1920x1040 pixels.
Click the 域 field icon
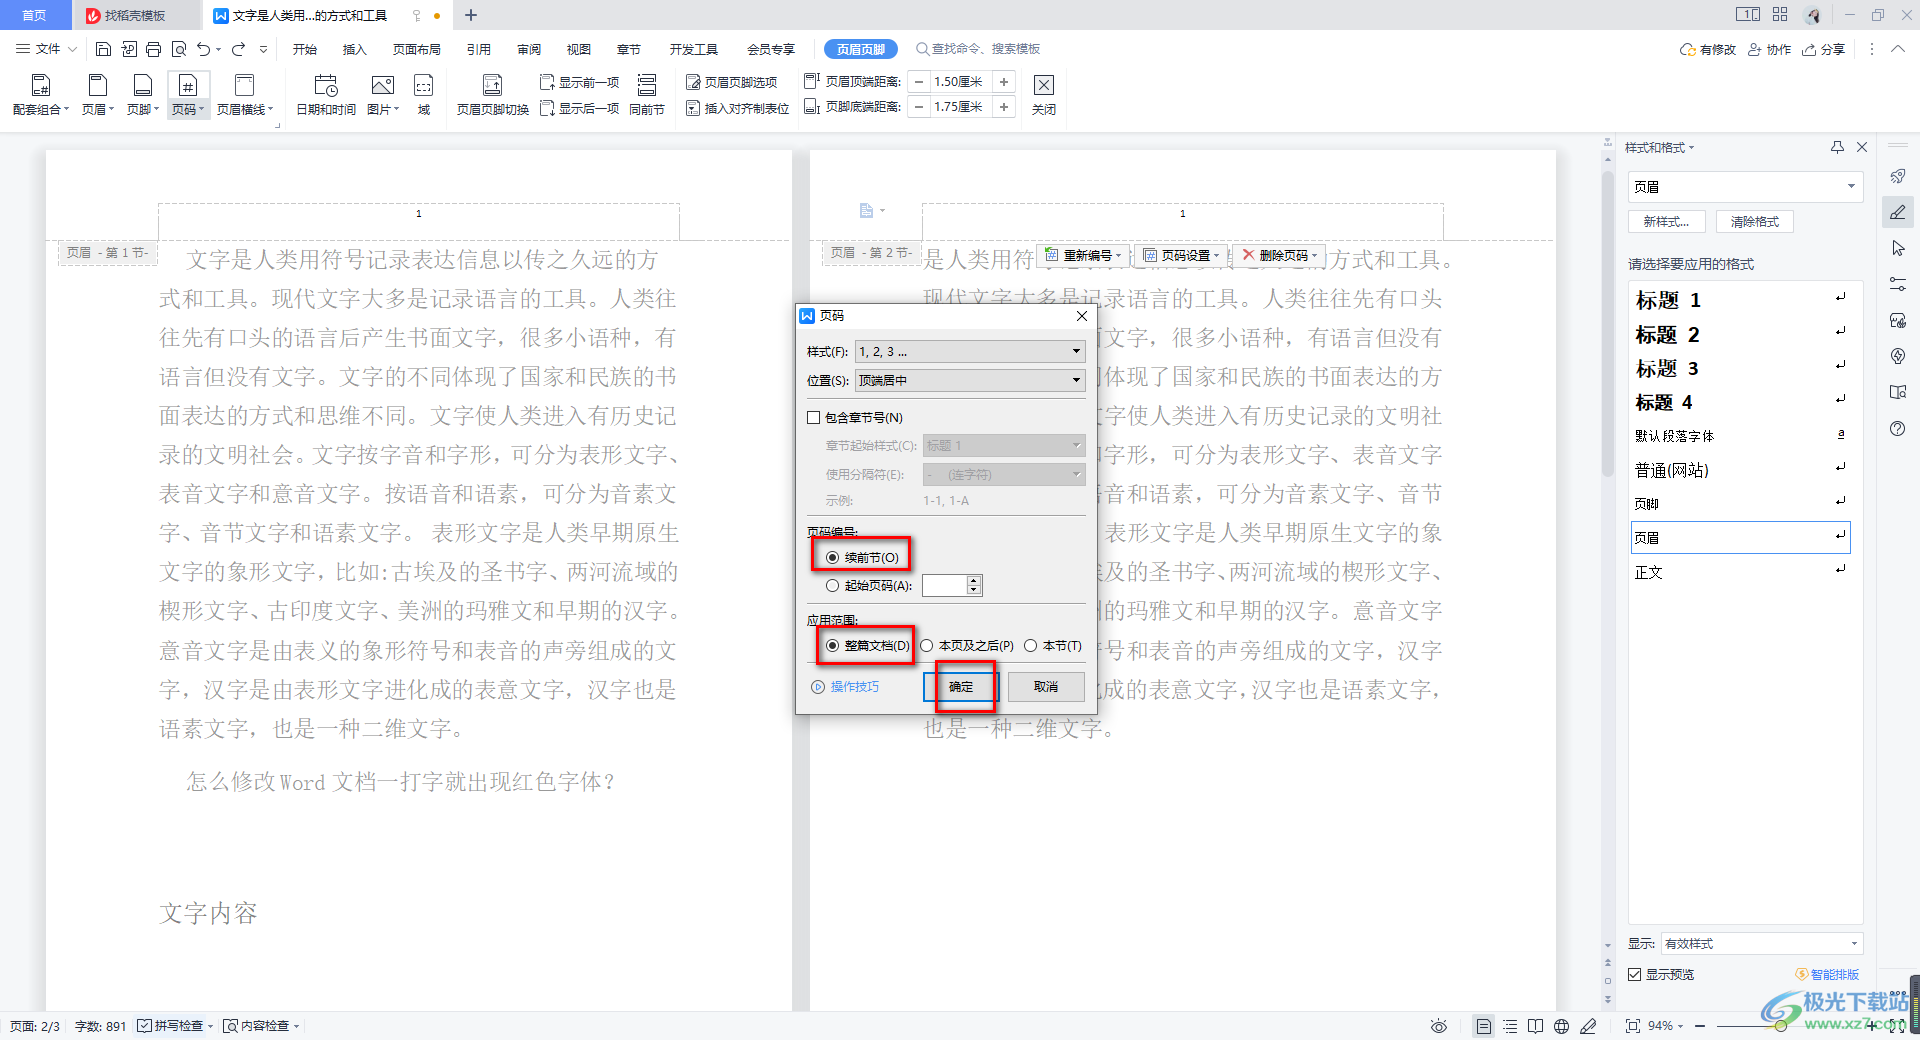pos(424,95)
